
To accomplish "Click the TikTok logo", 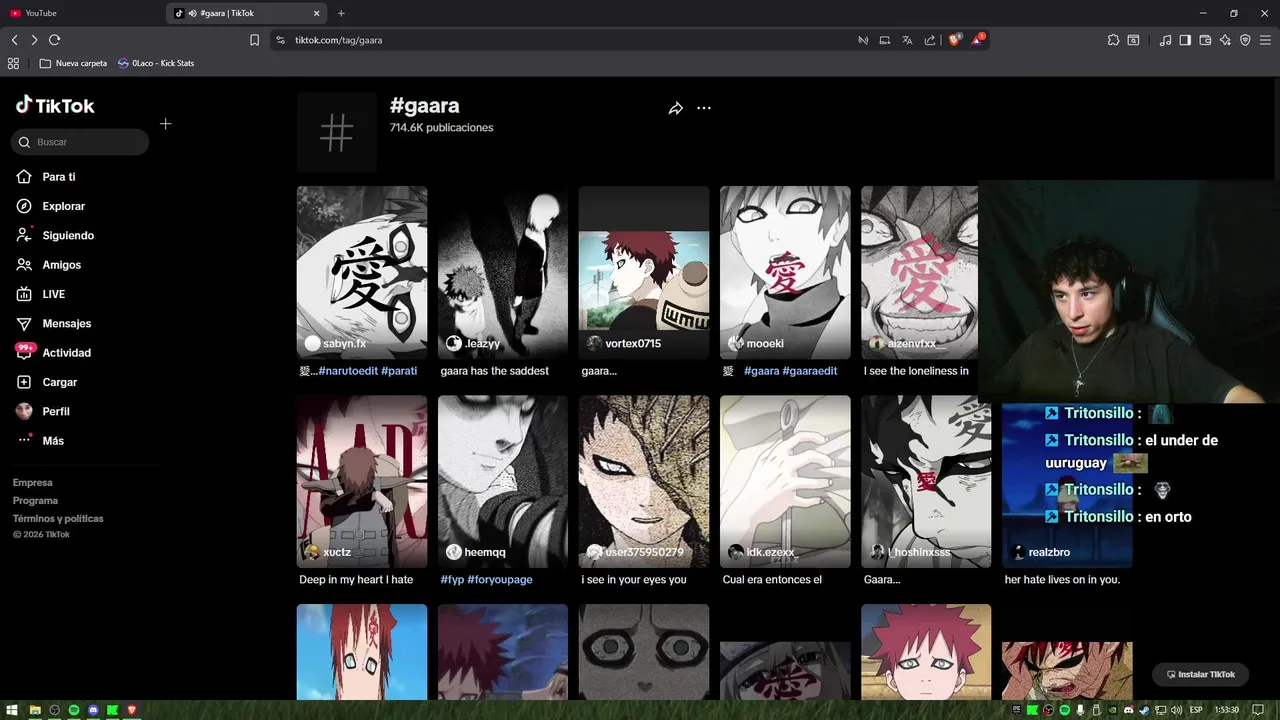I will click(x=55, y=105).
